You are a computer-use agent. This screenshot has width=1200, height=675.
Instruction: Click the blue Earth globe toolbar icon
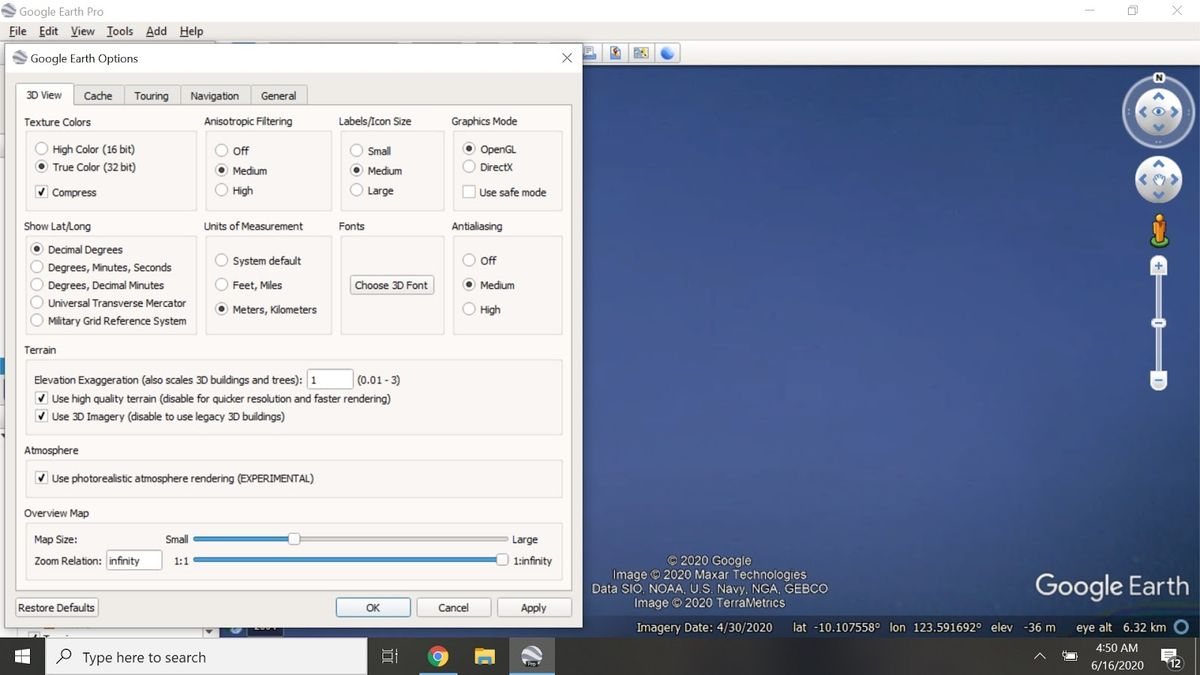668,53
